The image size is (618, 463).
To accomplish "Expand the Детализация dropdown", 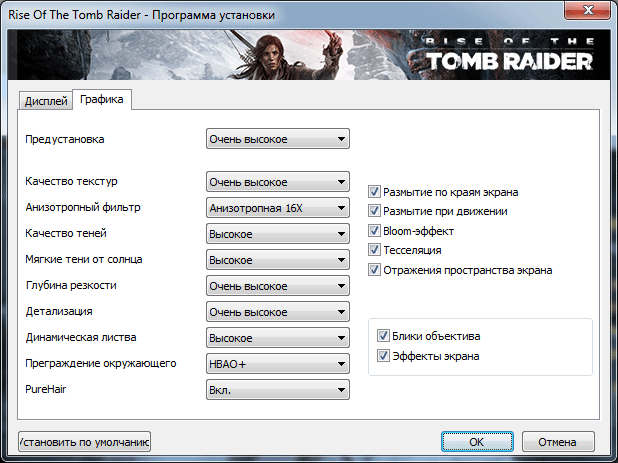I will 277,312.
